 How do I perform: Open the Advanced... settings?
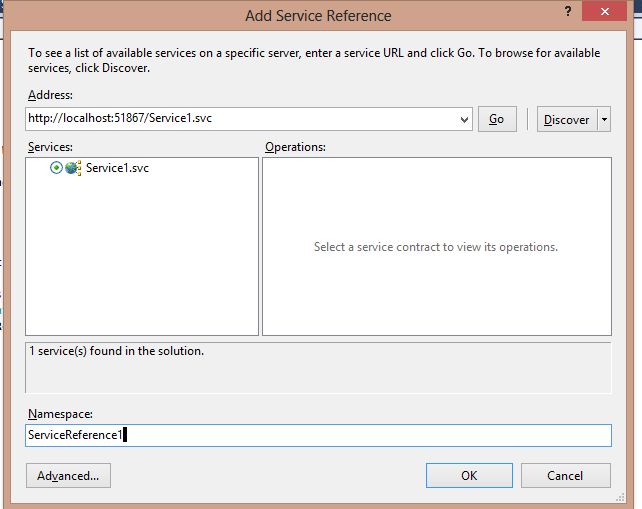(x=68, y=476)
